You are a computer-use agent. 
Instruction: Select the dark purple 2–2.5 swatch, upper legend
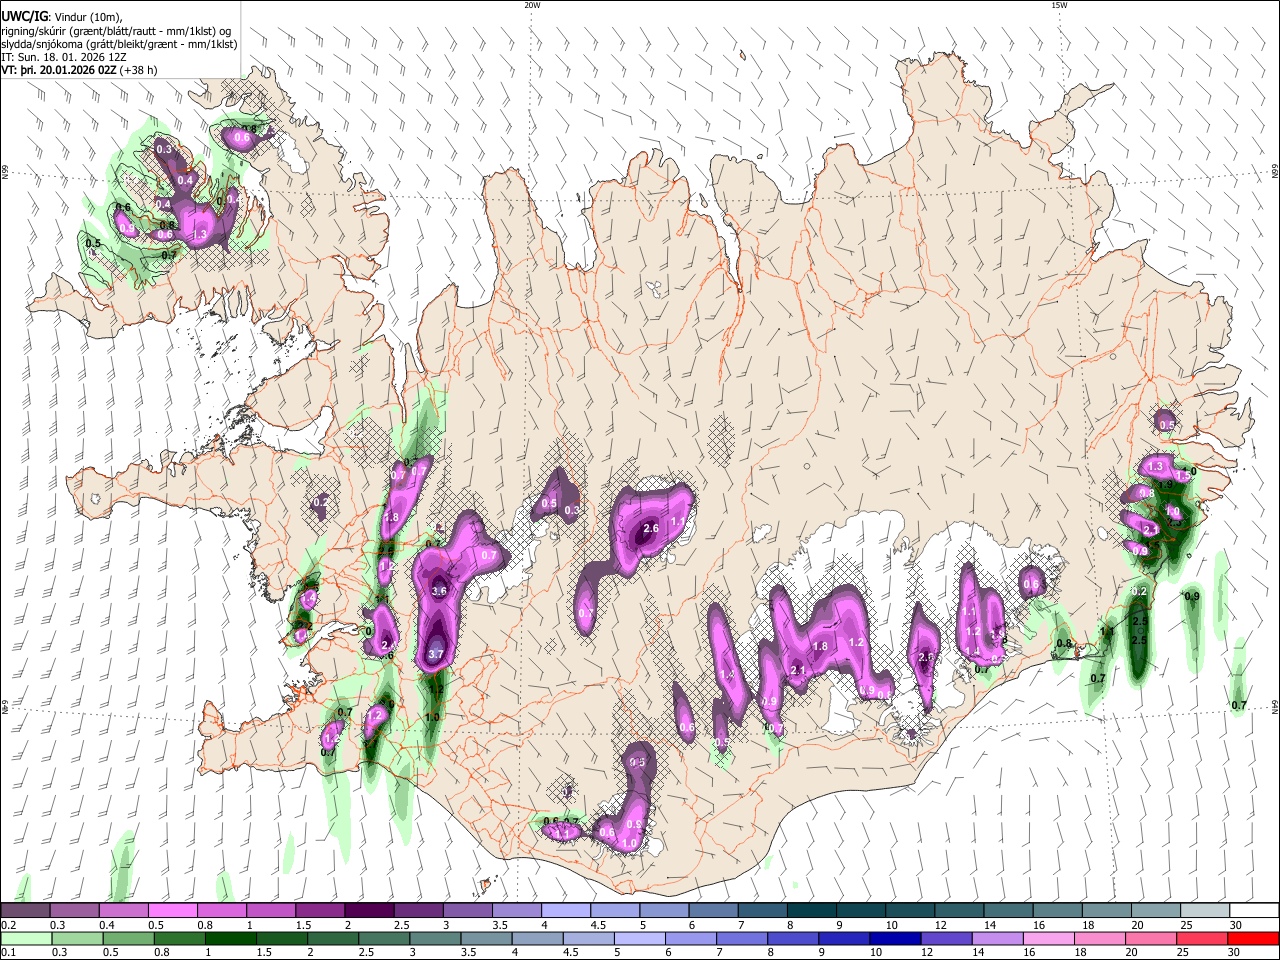click(x=369, y=911)
